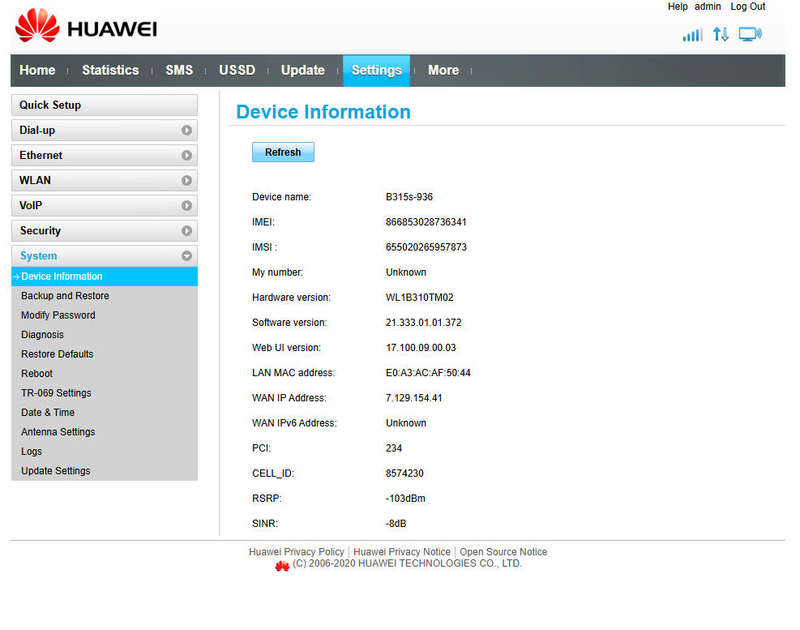The height and width of the screenshot is (630, 800).
Task: Open Backup and Restore page
Action: click(x=65, y=296)
